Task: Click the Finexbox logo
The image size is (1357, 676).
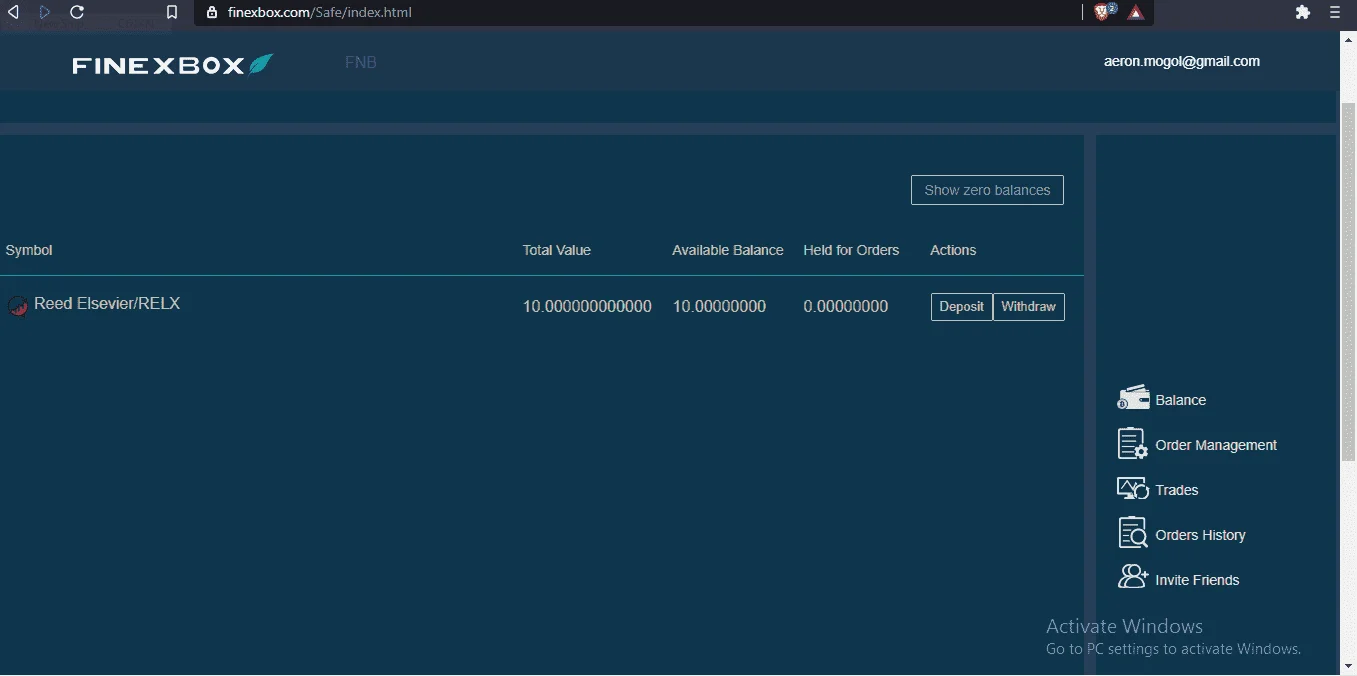Action: point(173,65)
